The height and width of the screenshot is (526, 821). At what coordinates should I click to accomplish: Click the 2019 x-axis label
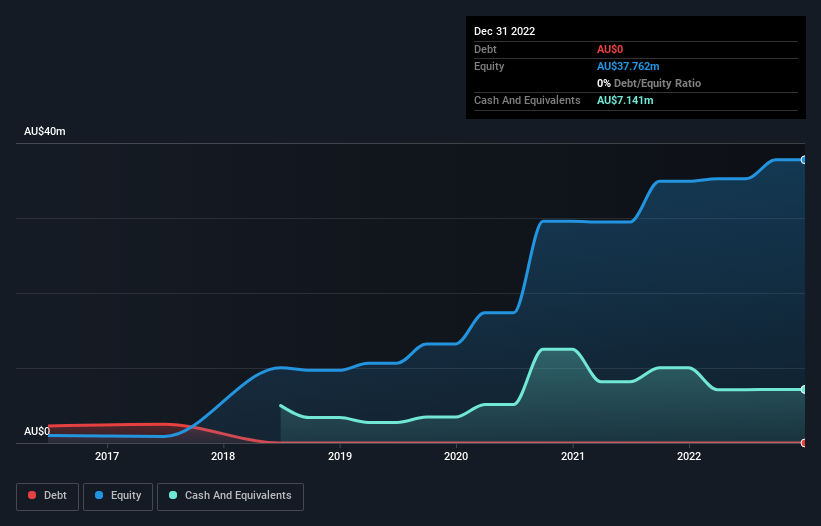(340, 456)
